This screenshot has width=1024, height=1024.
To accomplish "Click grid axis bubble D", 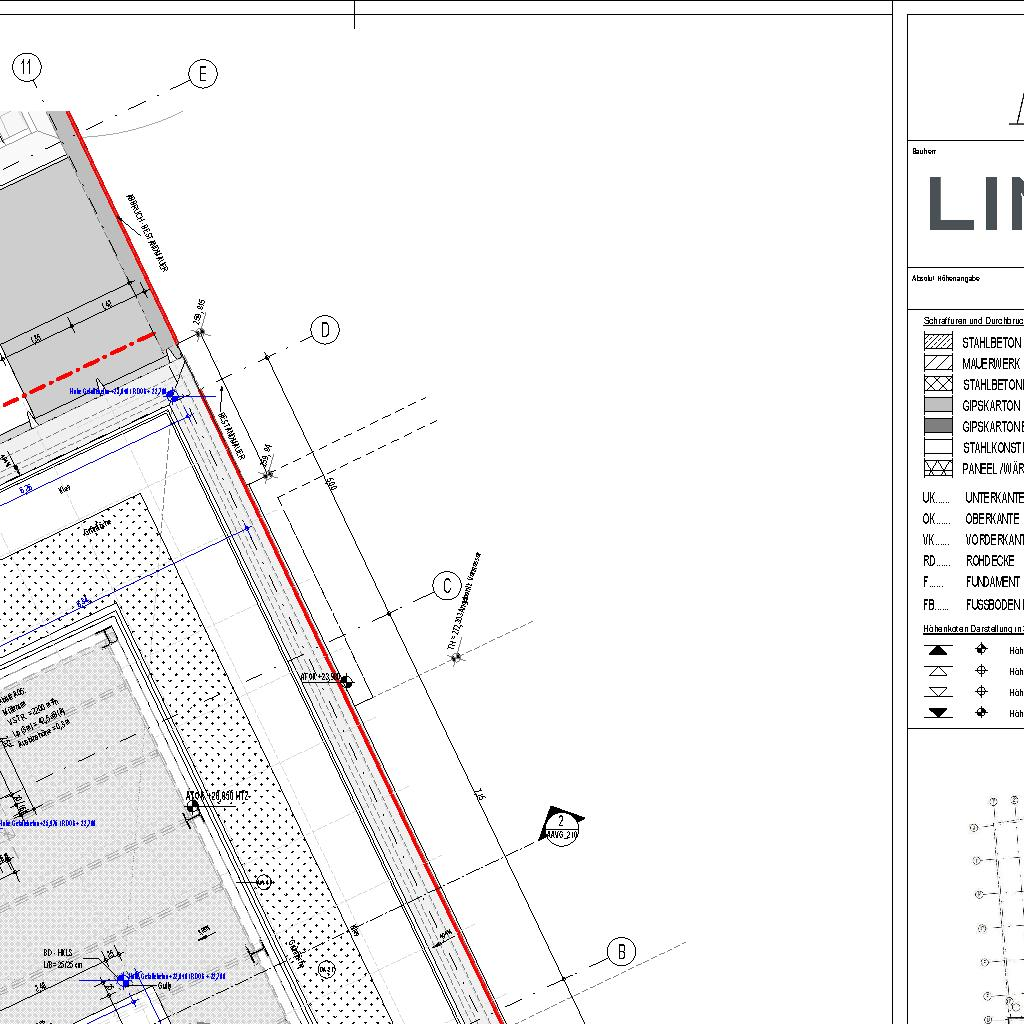I will pyautogui.click(x=325, y=330).
